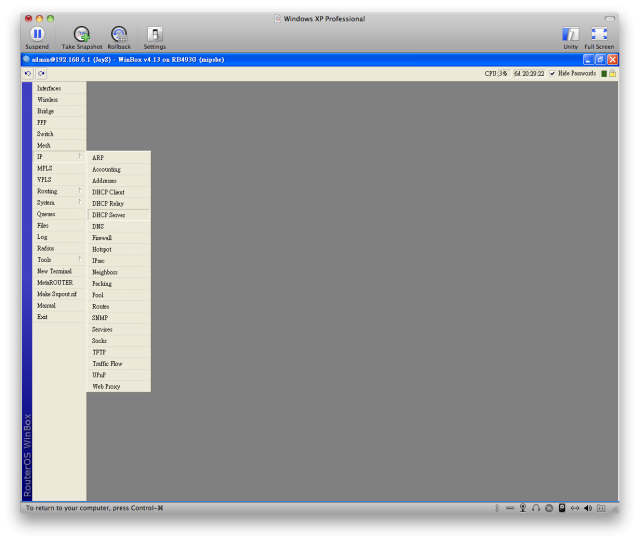Enter Full Screen mode

[599, 34]
